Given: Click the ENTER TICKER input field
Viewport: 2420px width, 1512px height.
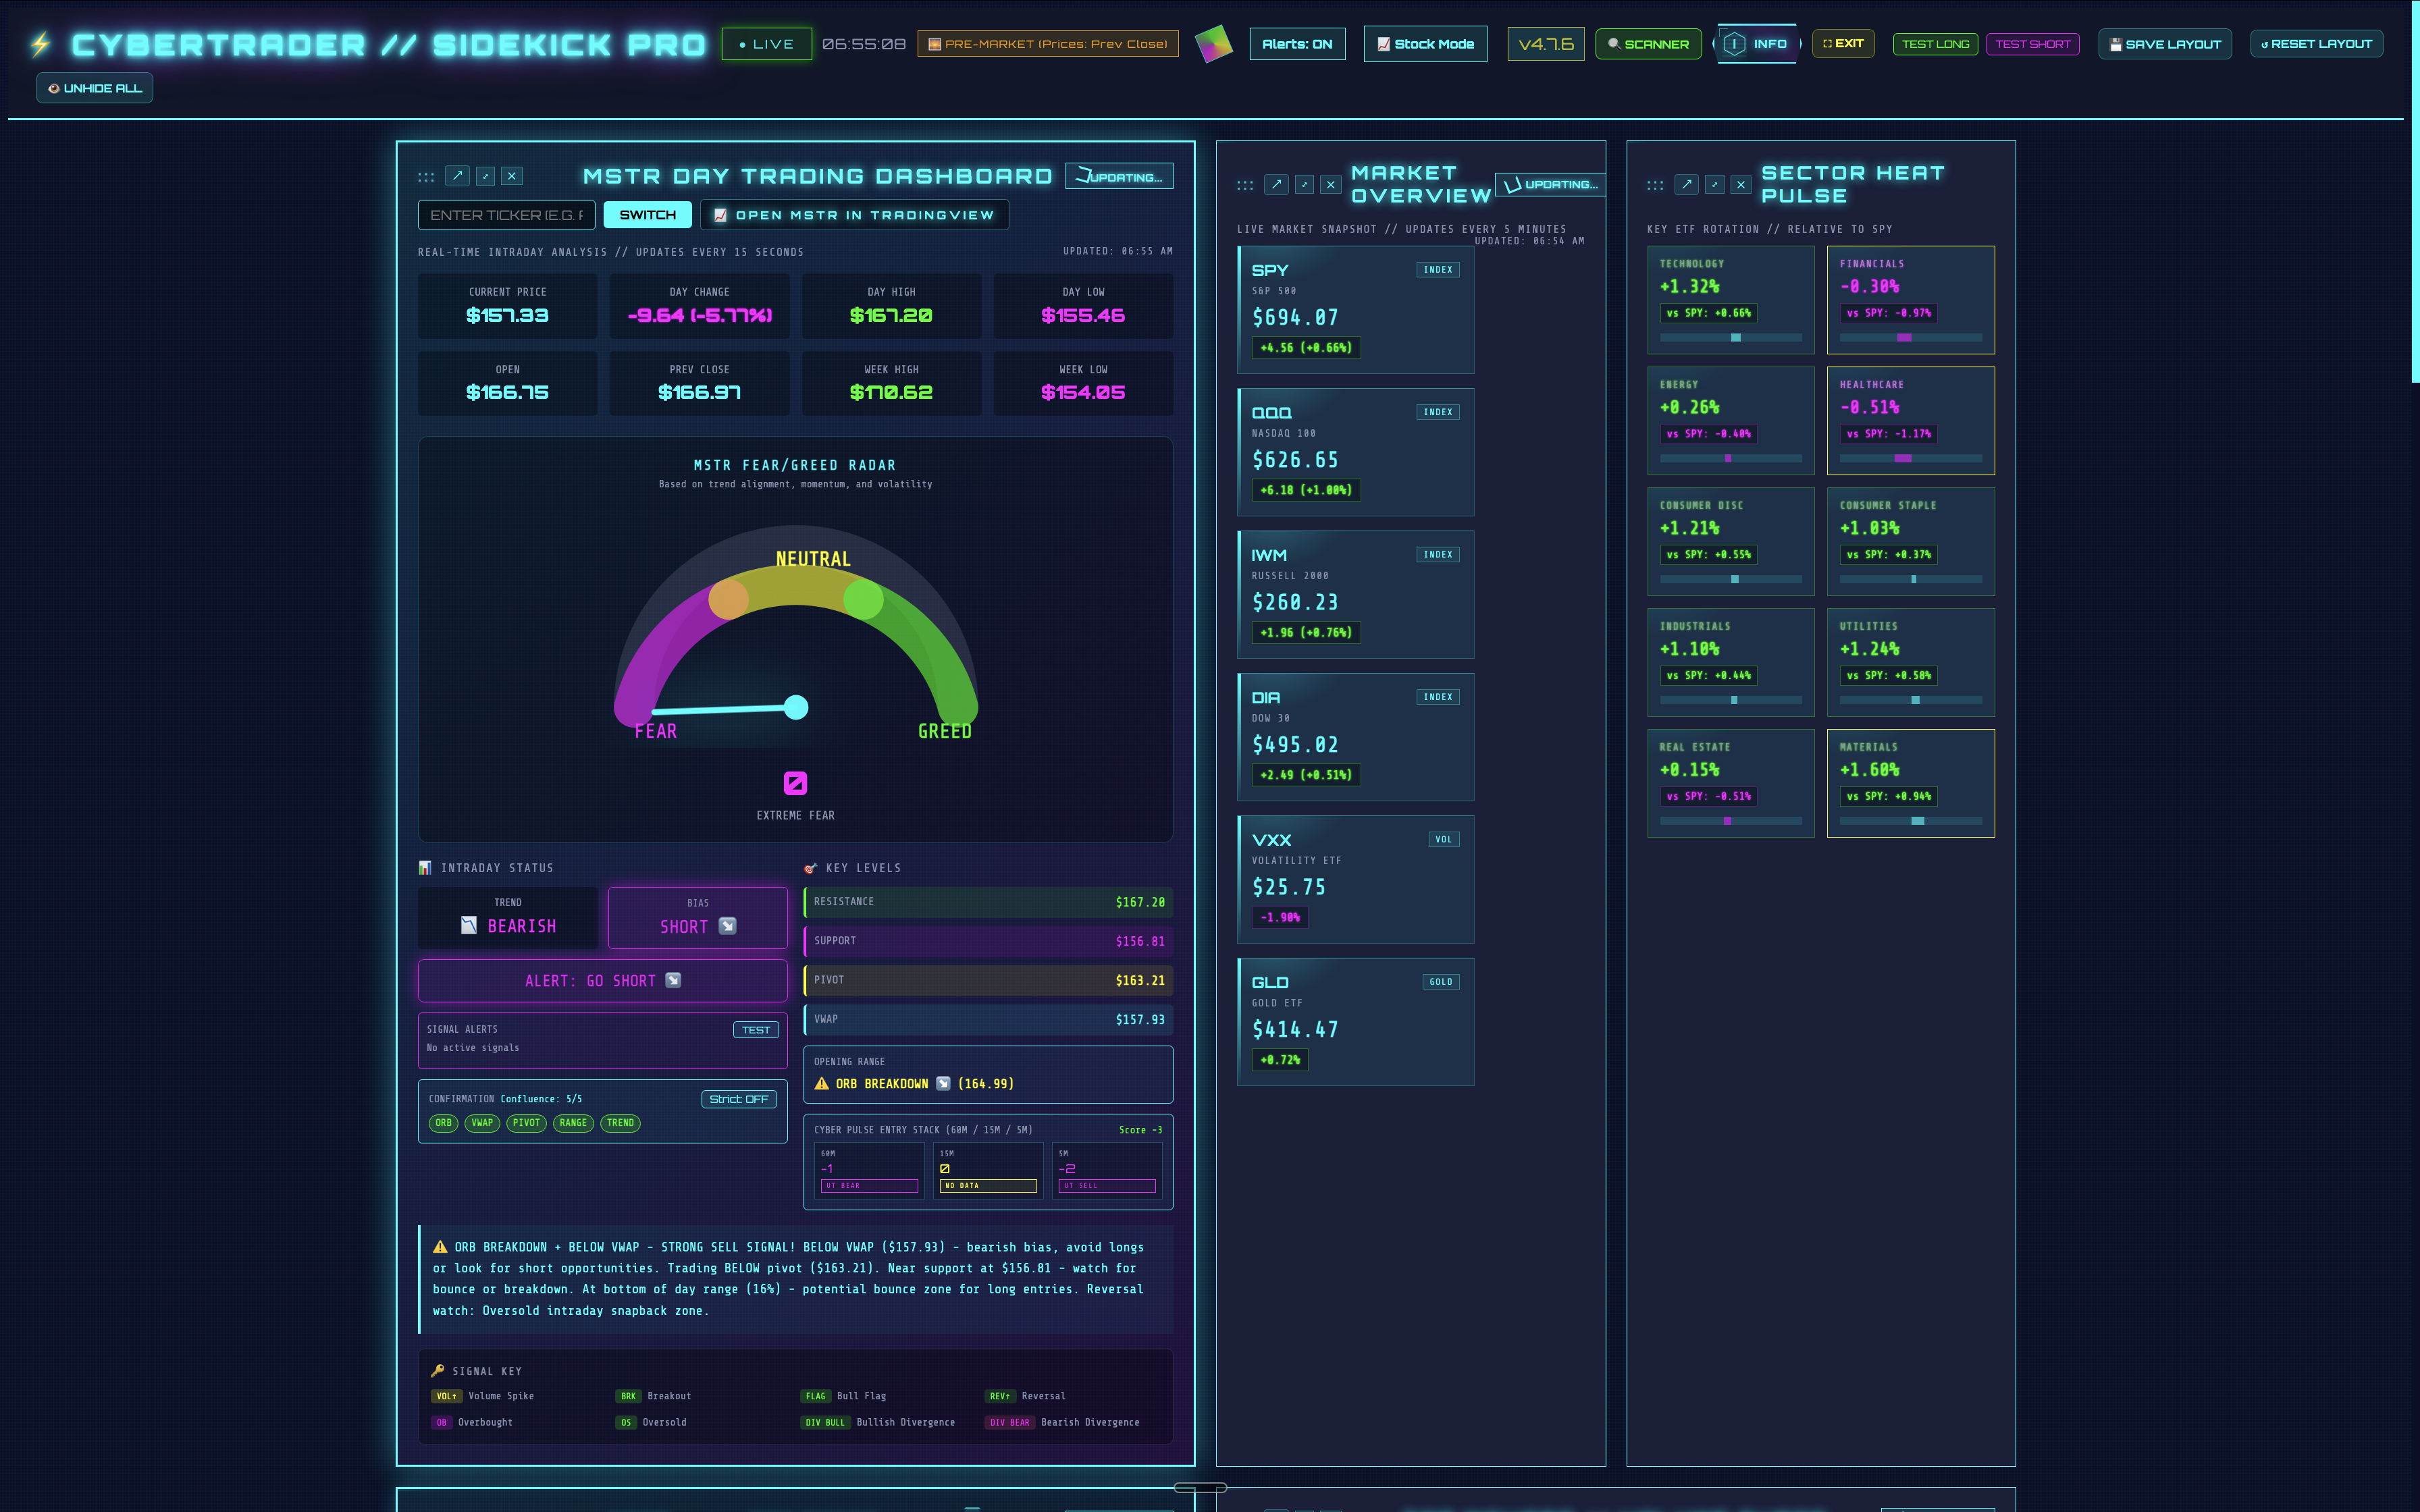Looking at the screenshot, I should (506, 214).
